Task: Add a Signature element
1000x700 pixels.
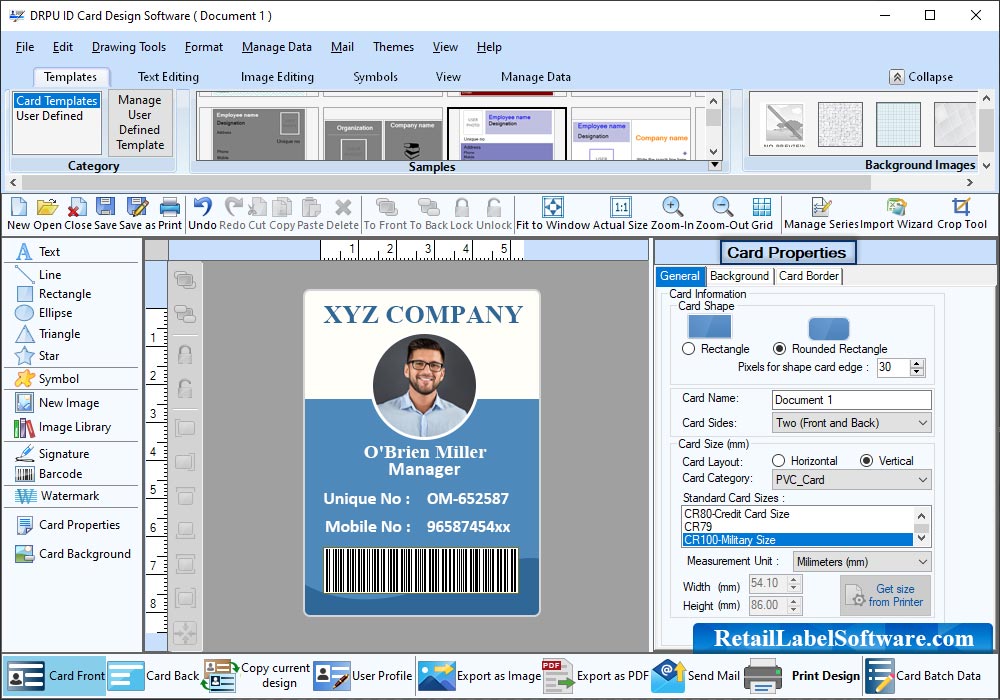Action: coord(52,454)
